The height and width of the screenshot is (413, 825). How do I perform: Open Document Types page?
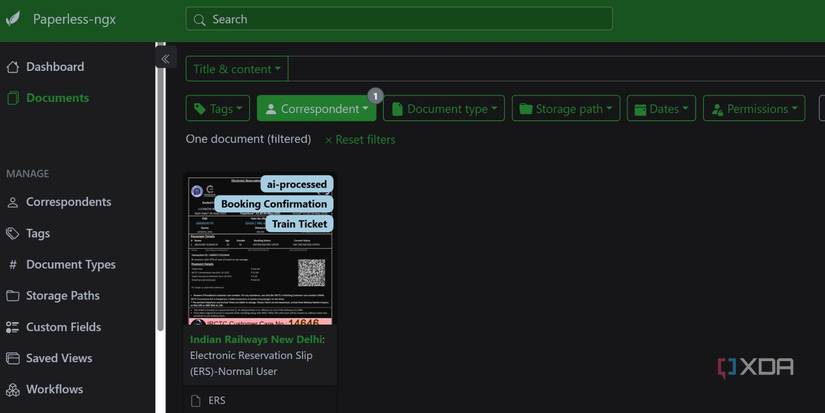pyautogui.click(x=71, y=265)
